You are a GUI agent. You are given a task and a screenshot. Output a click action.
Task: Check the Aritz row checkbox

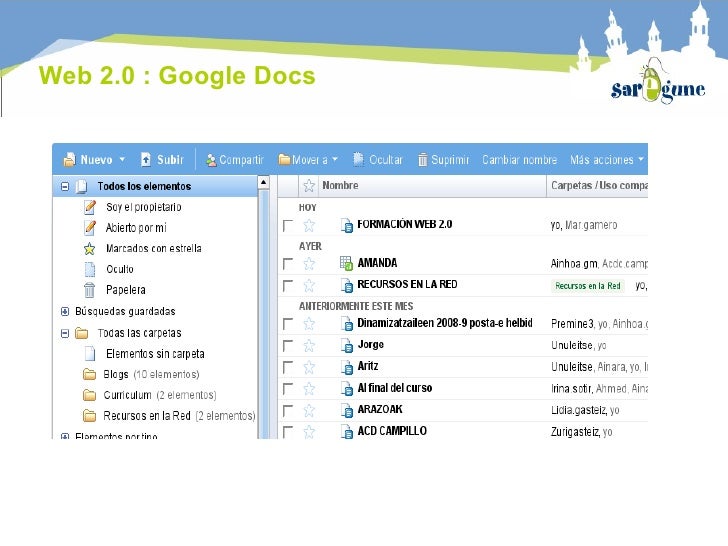tap(288, 367)
